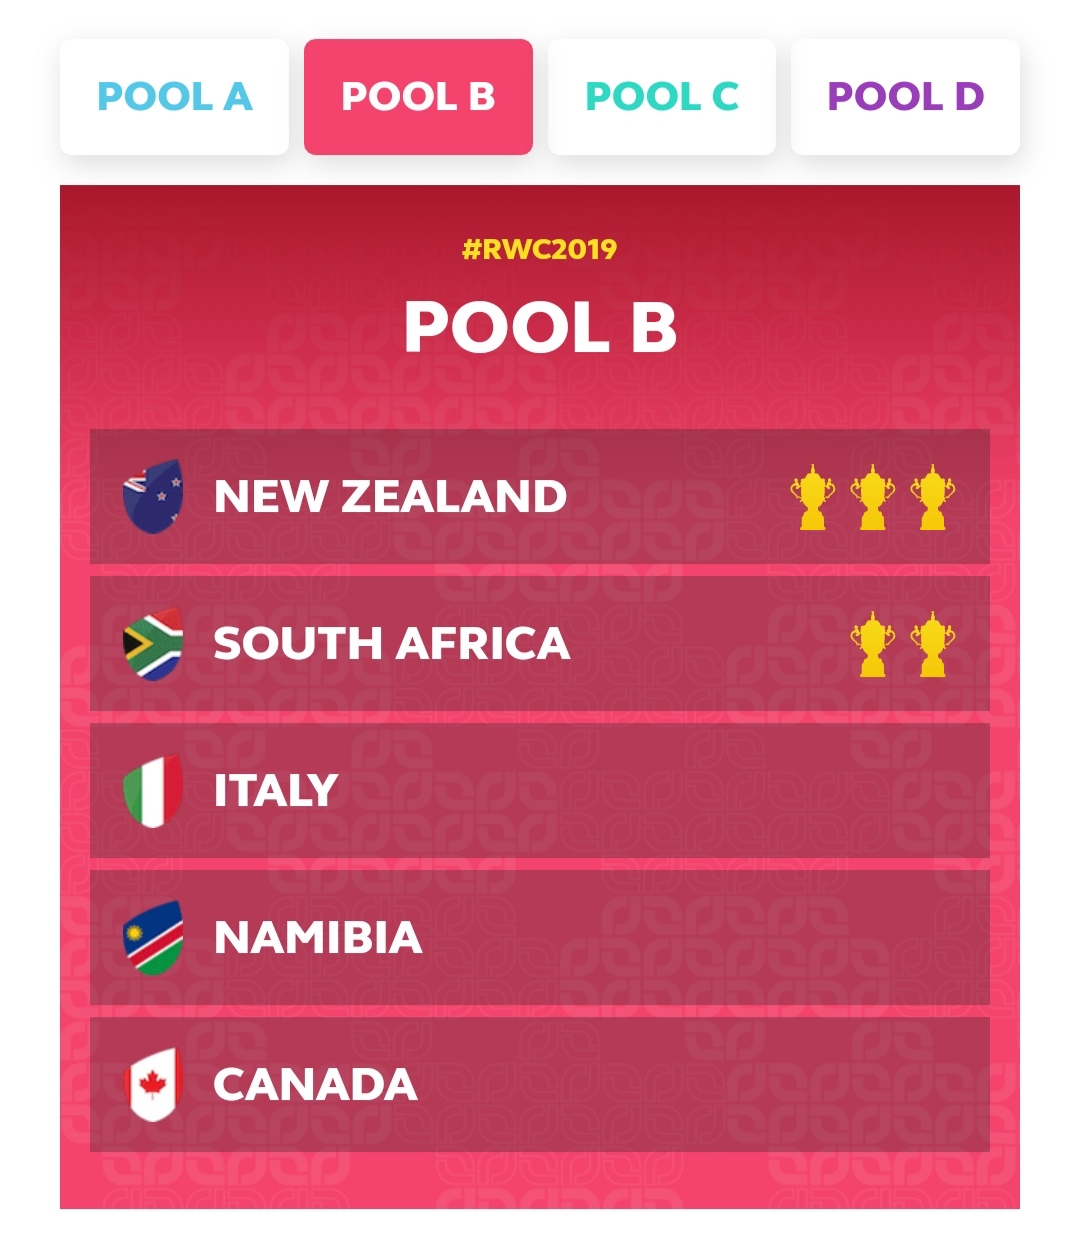Click the Namibia flag icon
This screenshot has height=1240, width=1080.
point(152,937)
